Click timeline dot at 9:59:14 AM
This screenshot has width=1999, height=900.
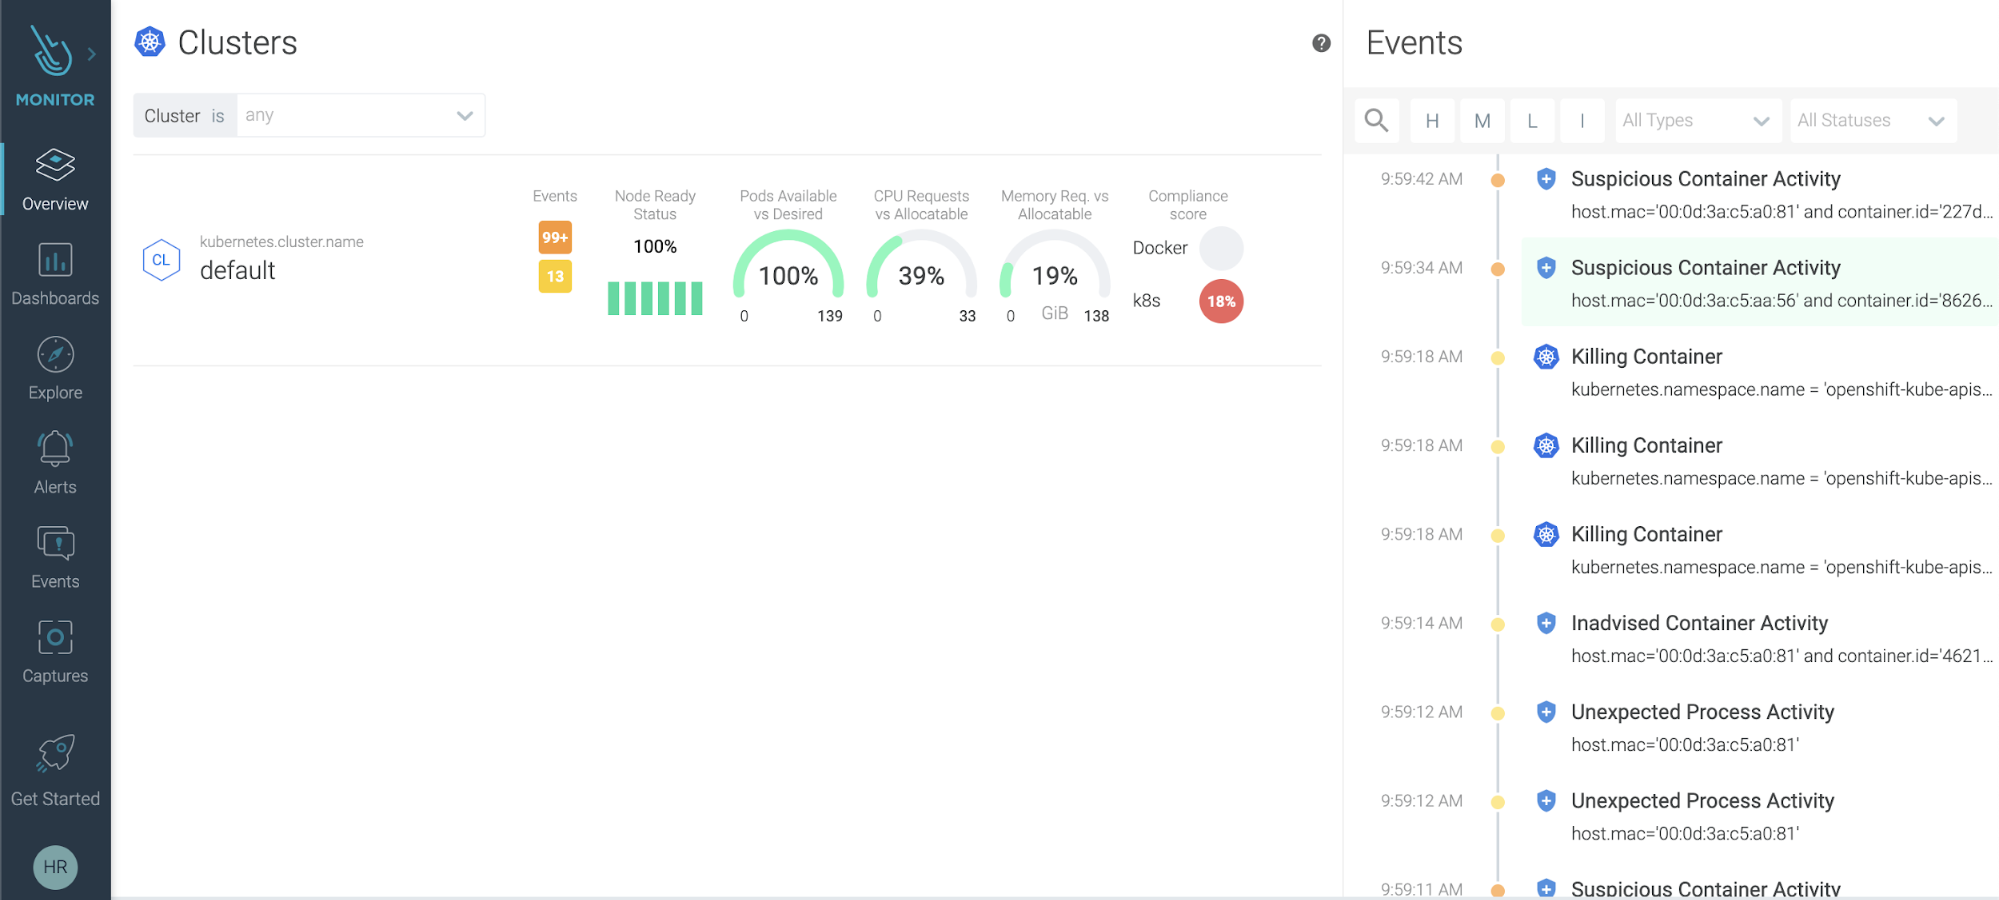click(1497, 624)
